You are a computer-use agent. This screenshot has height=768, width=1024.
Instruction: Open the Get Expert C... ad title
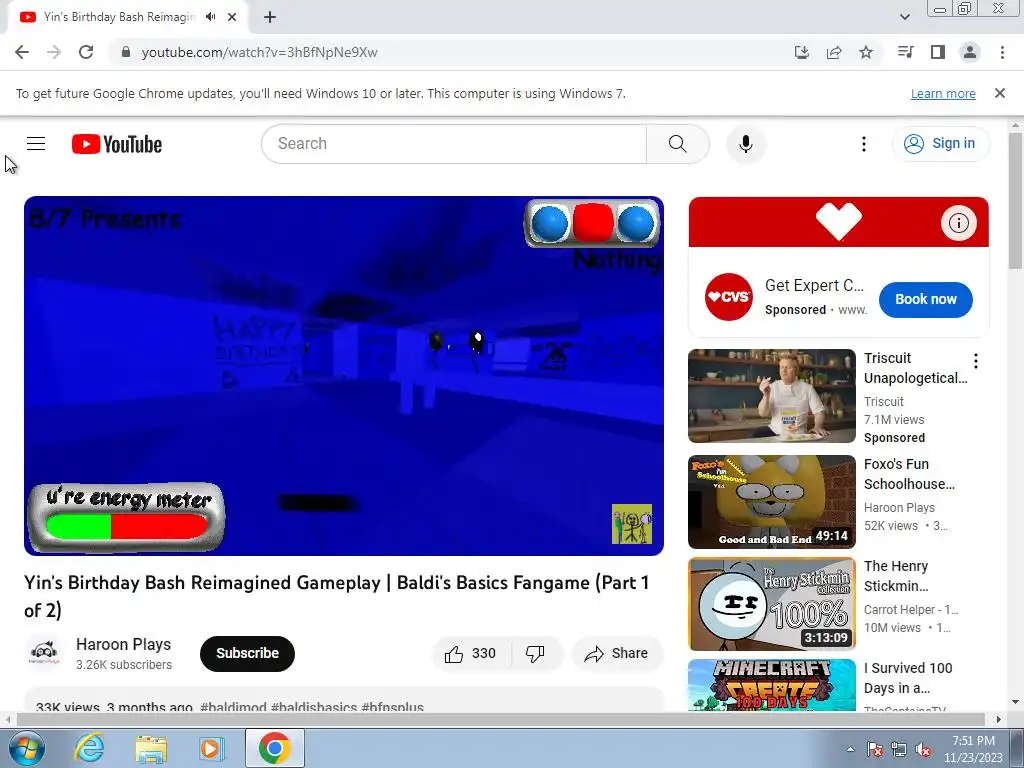(x=814, y=285)
